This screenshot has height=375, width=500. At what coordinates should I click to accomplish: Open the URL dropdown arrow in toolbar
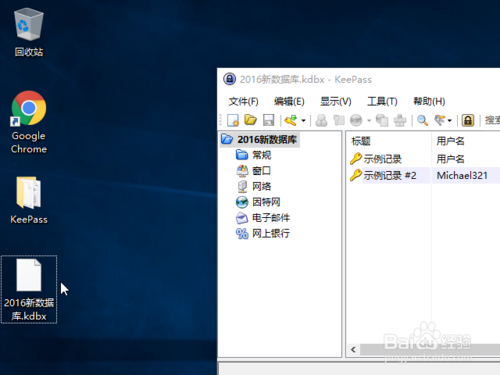[369, 121]
